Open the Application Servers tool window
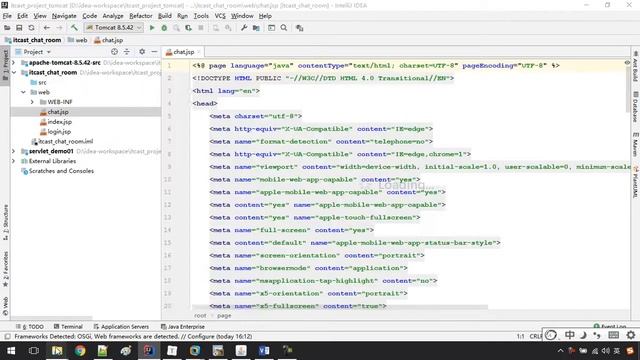 coord(121,327)
